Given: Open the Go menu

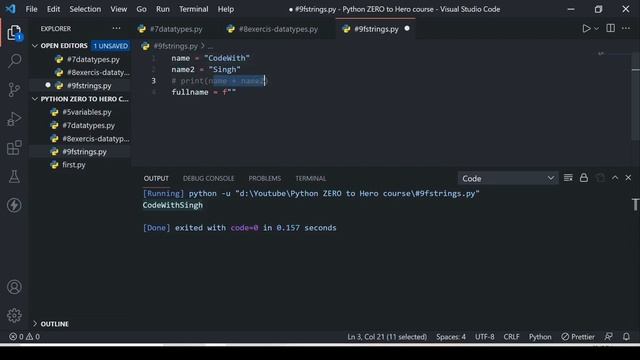Looking at the screenshot, I should [x=141, y=9].
